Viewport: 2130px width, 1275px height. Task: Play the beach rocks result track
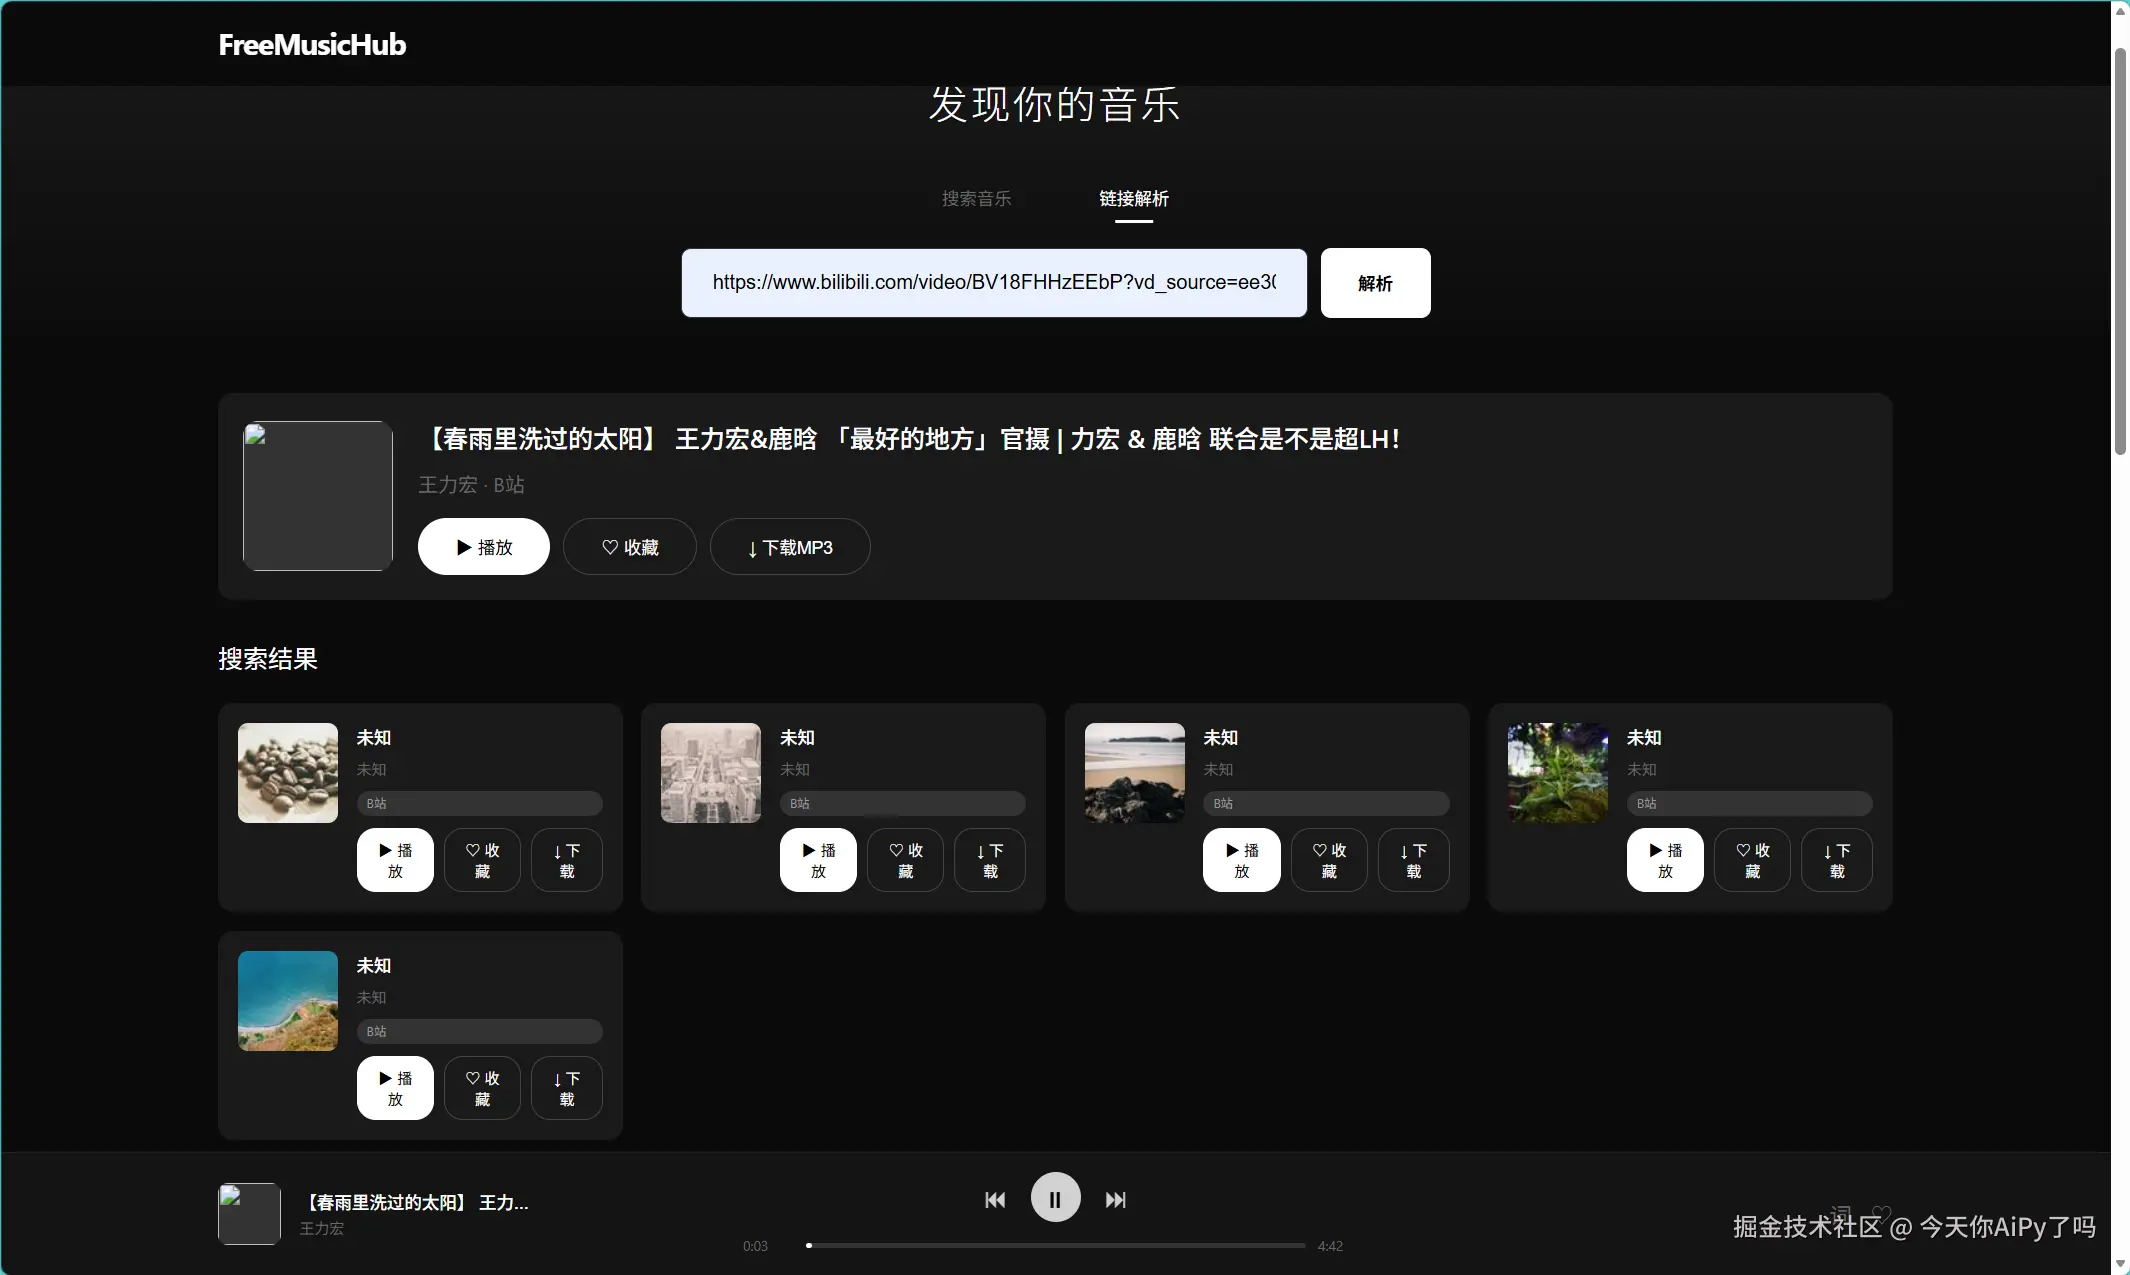pyautogui.click(x=1241, y=860)
